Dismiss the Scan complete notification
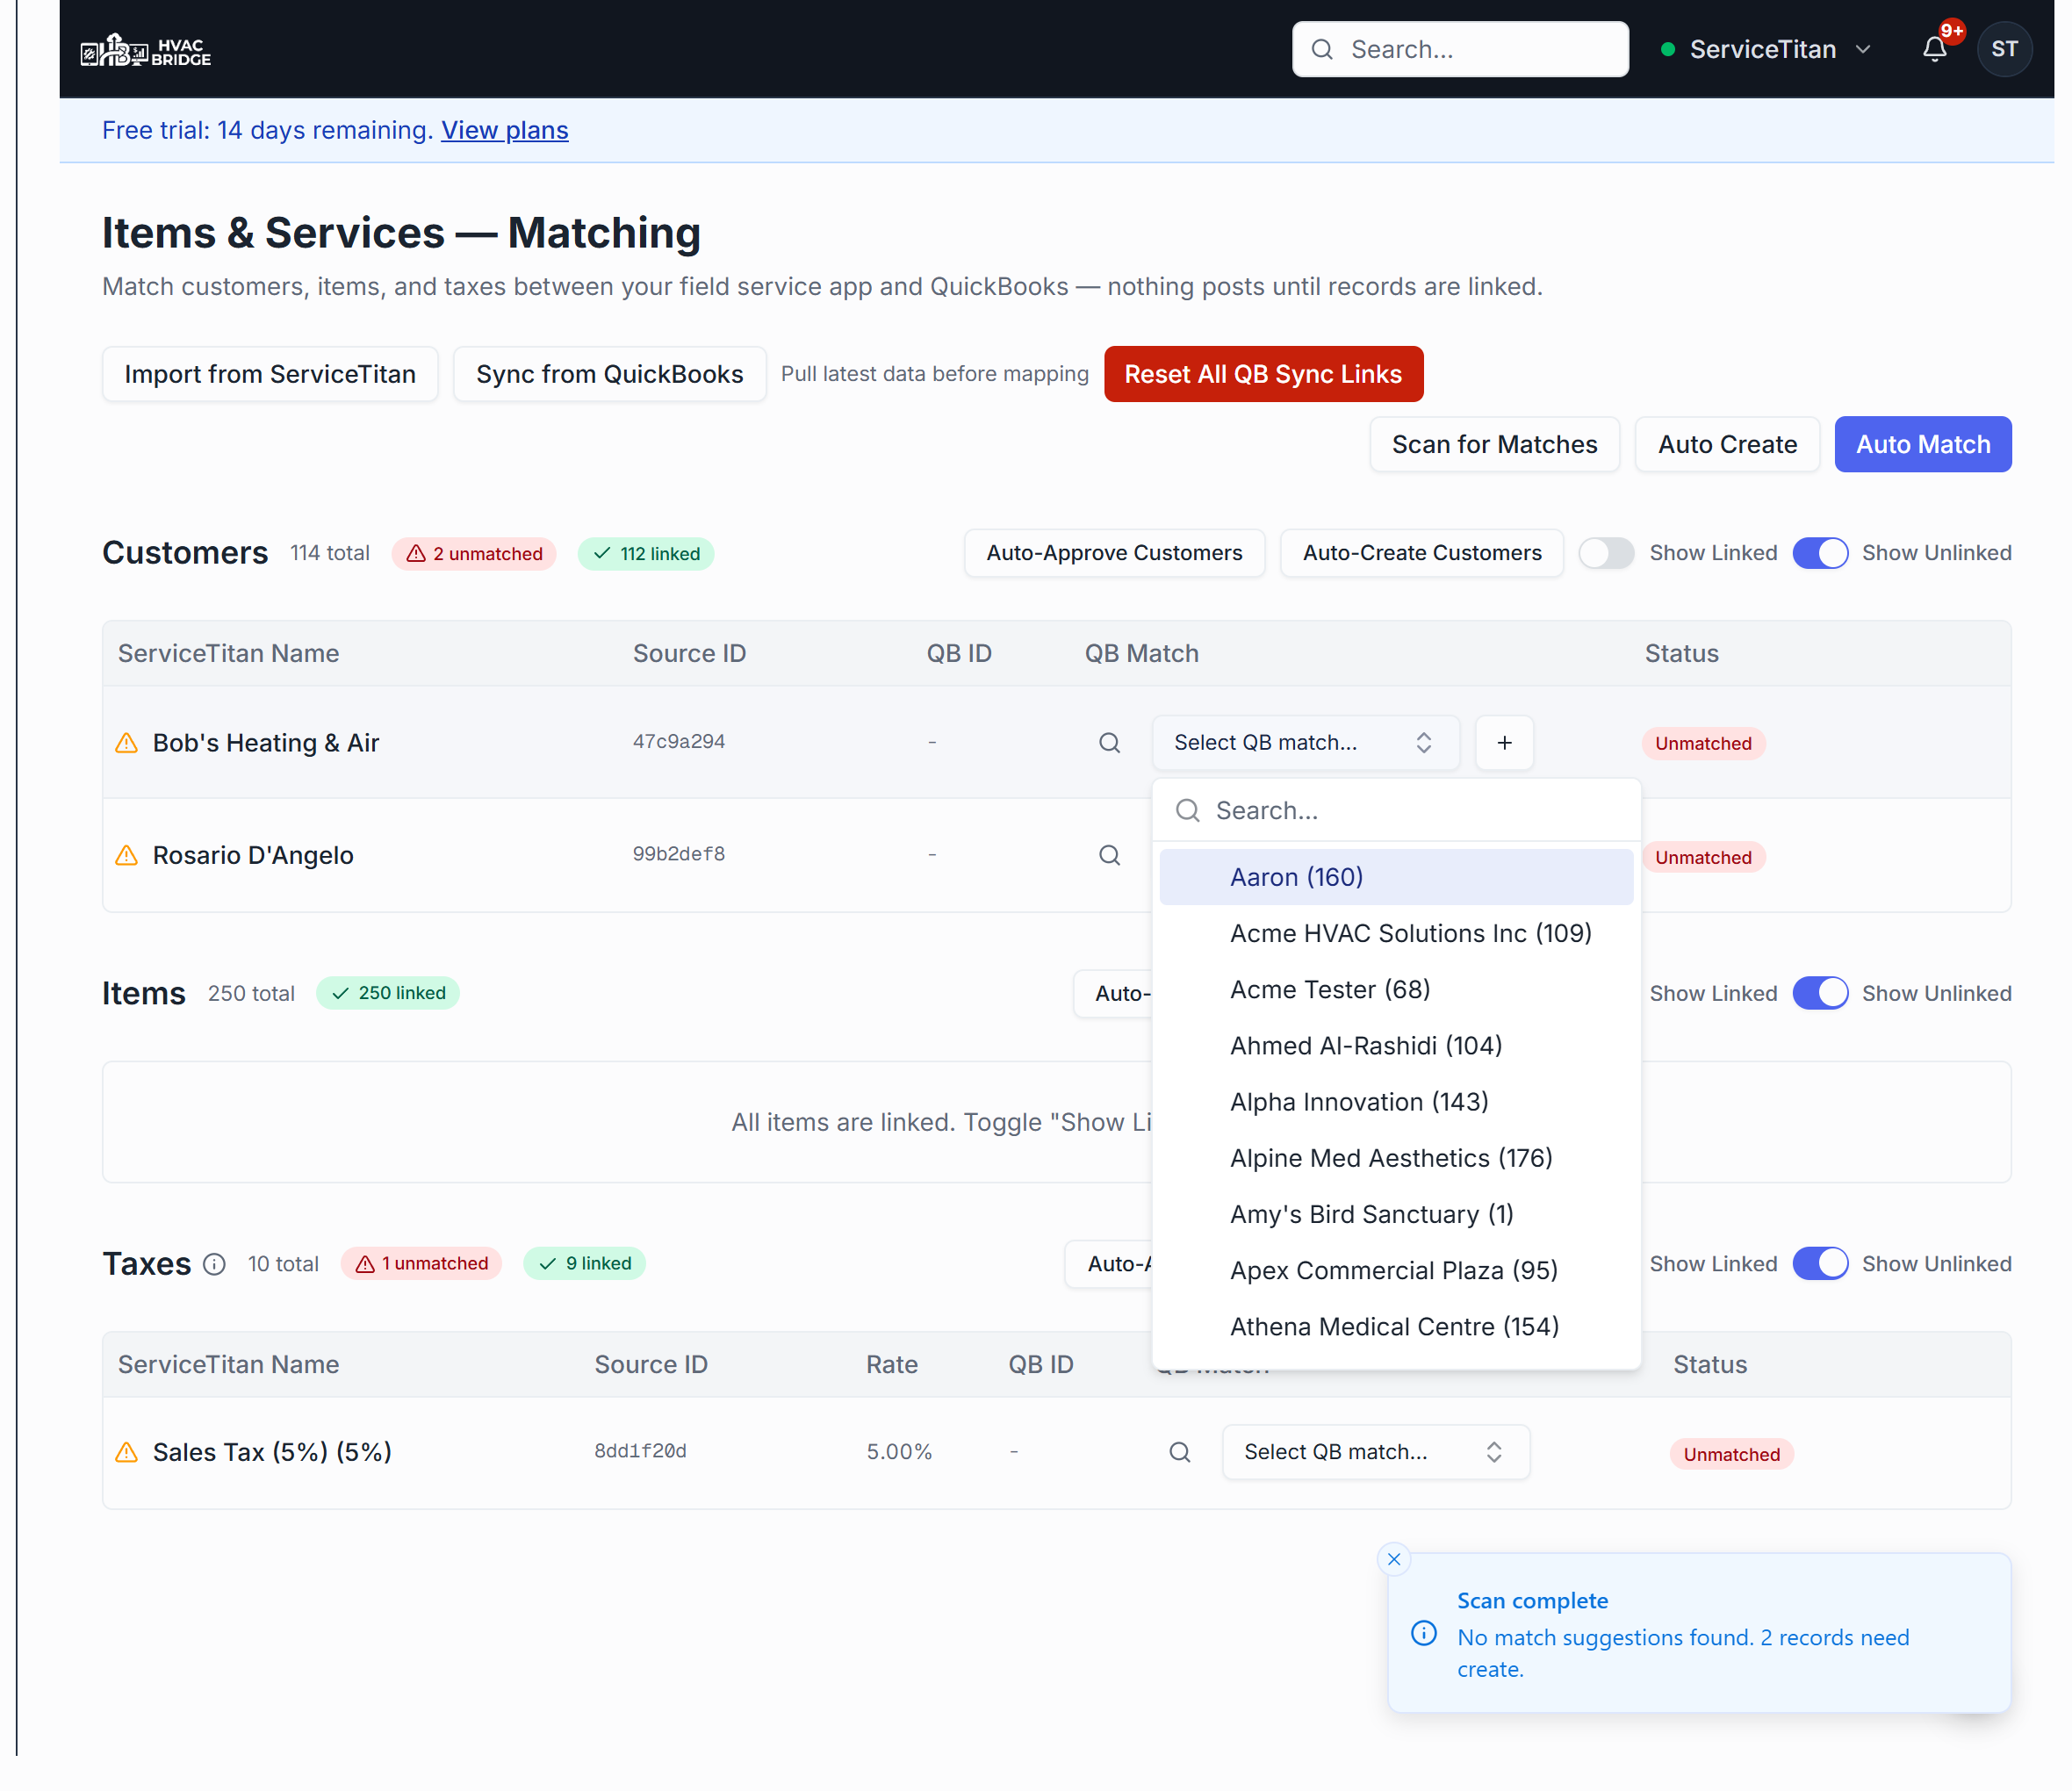This screenshot has height=1791, width=2072. coord(1393,1560)
